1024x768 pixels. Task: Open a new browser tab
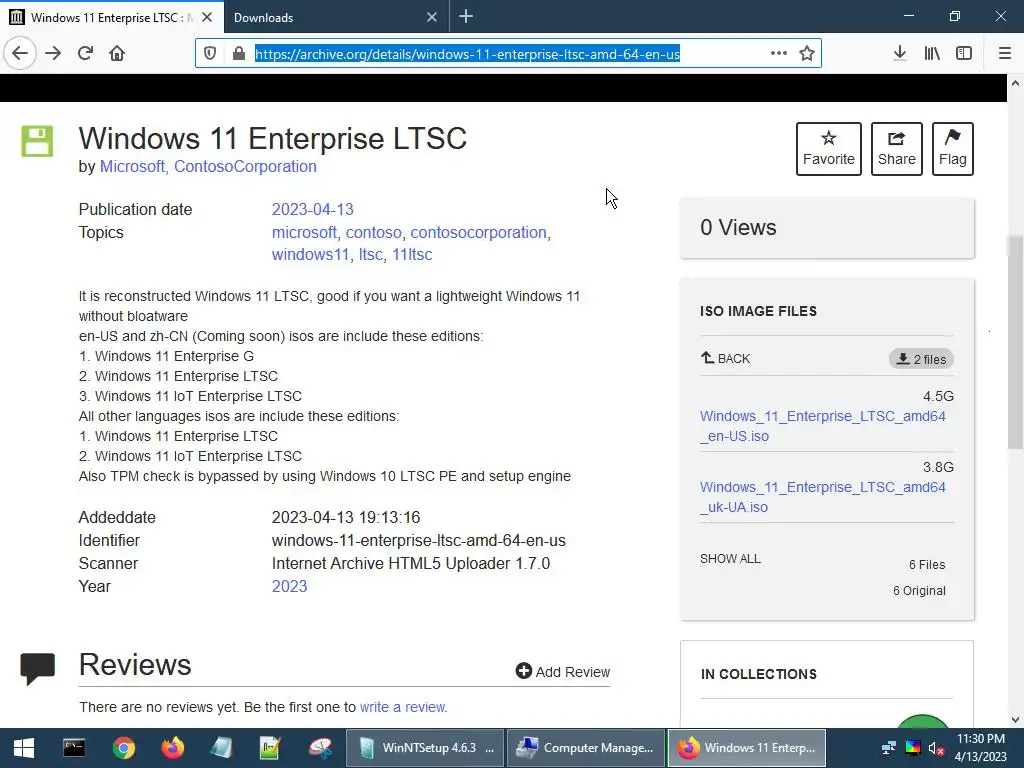466,16
